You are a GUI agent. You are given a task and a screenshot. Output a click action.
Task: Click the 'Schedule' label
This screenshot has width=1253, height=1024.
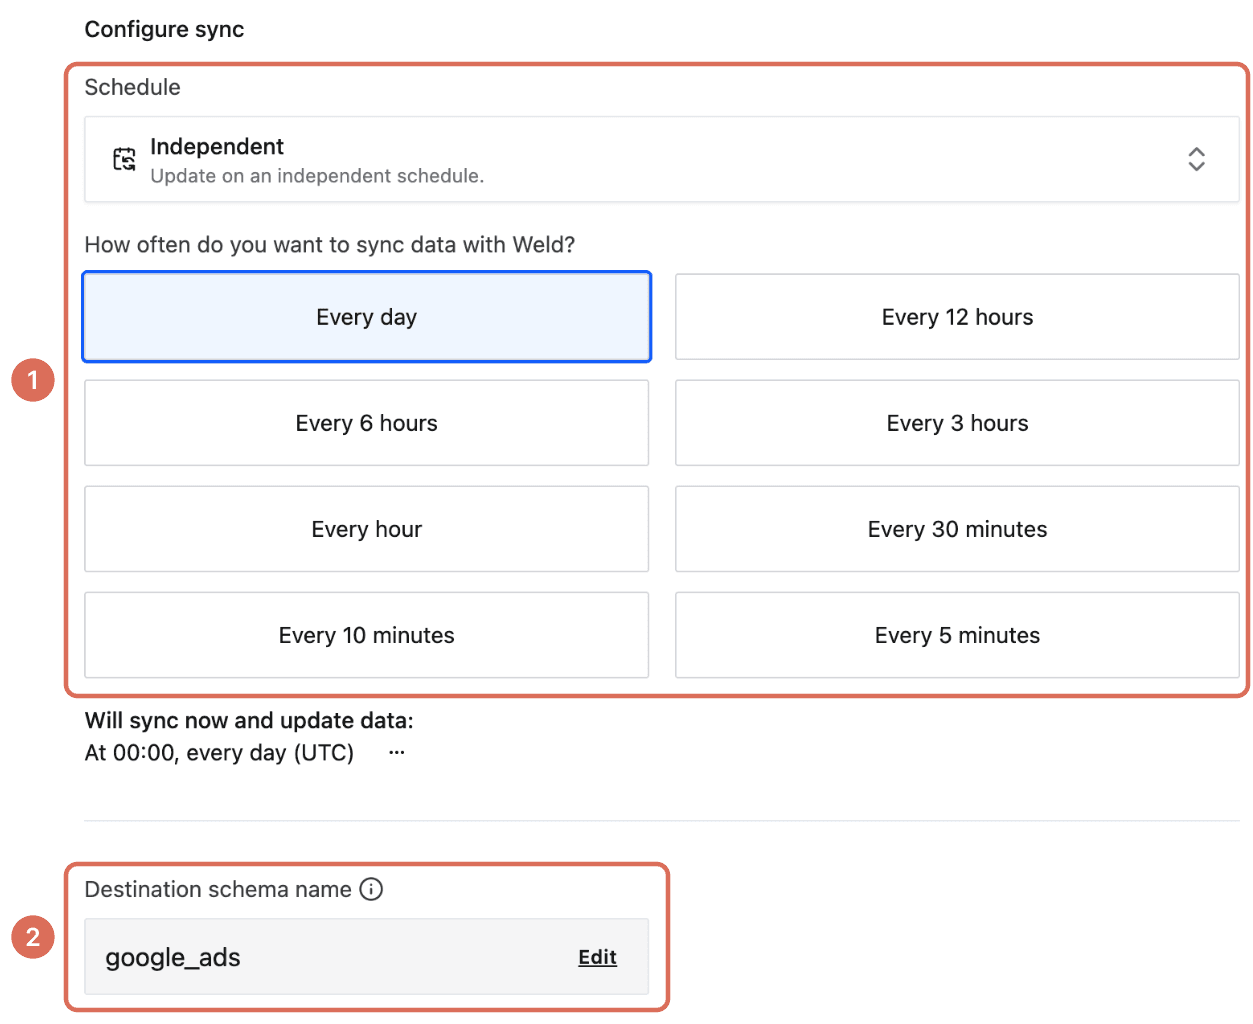133,87
